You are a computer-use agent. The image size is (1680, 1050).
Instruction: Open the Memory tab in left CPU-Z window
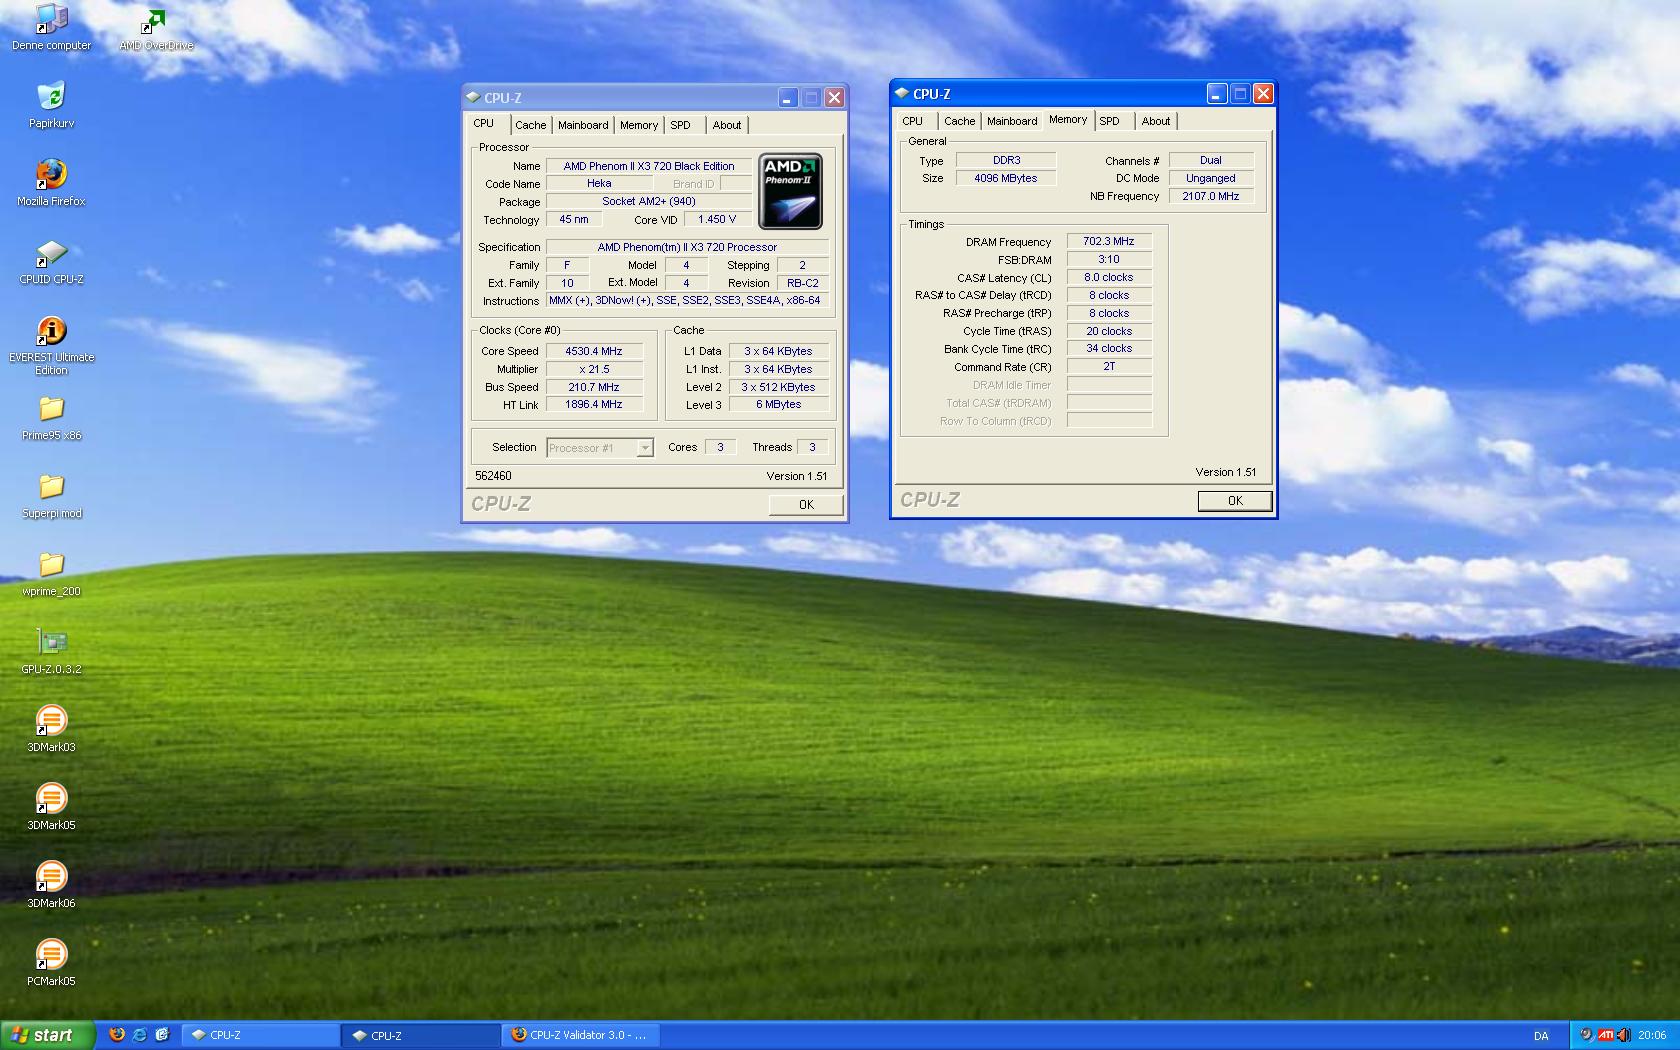639,125
